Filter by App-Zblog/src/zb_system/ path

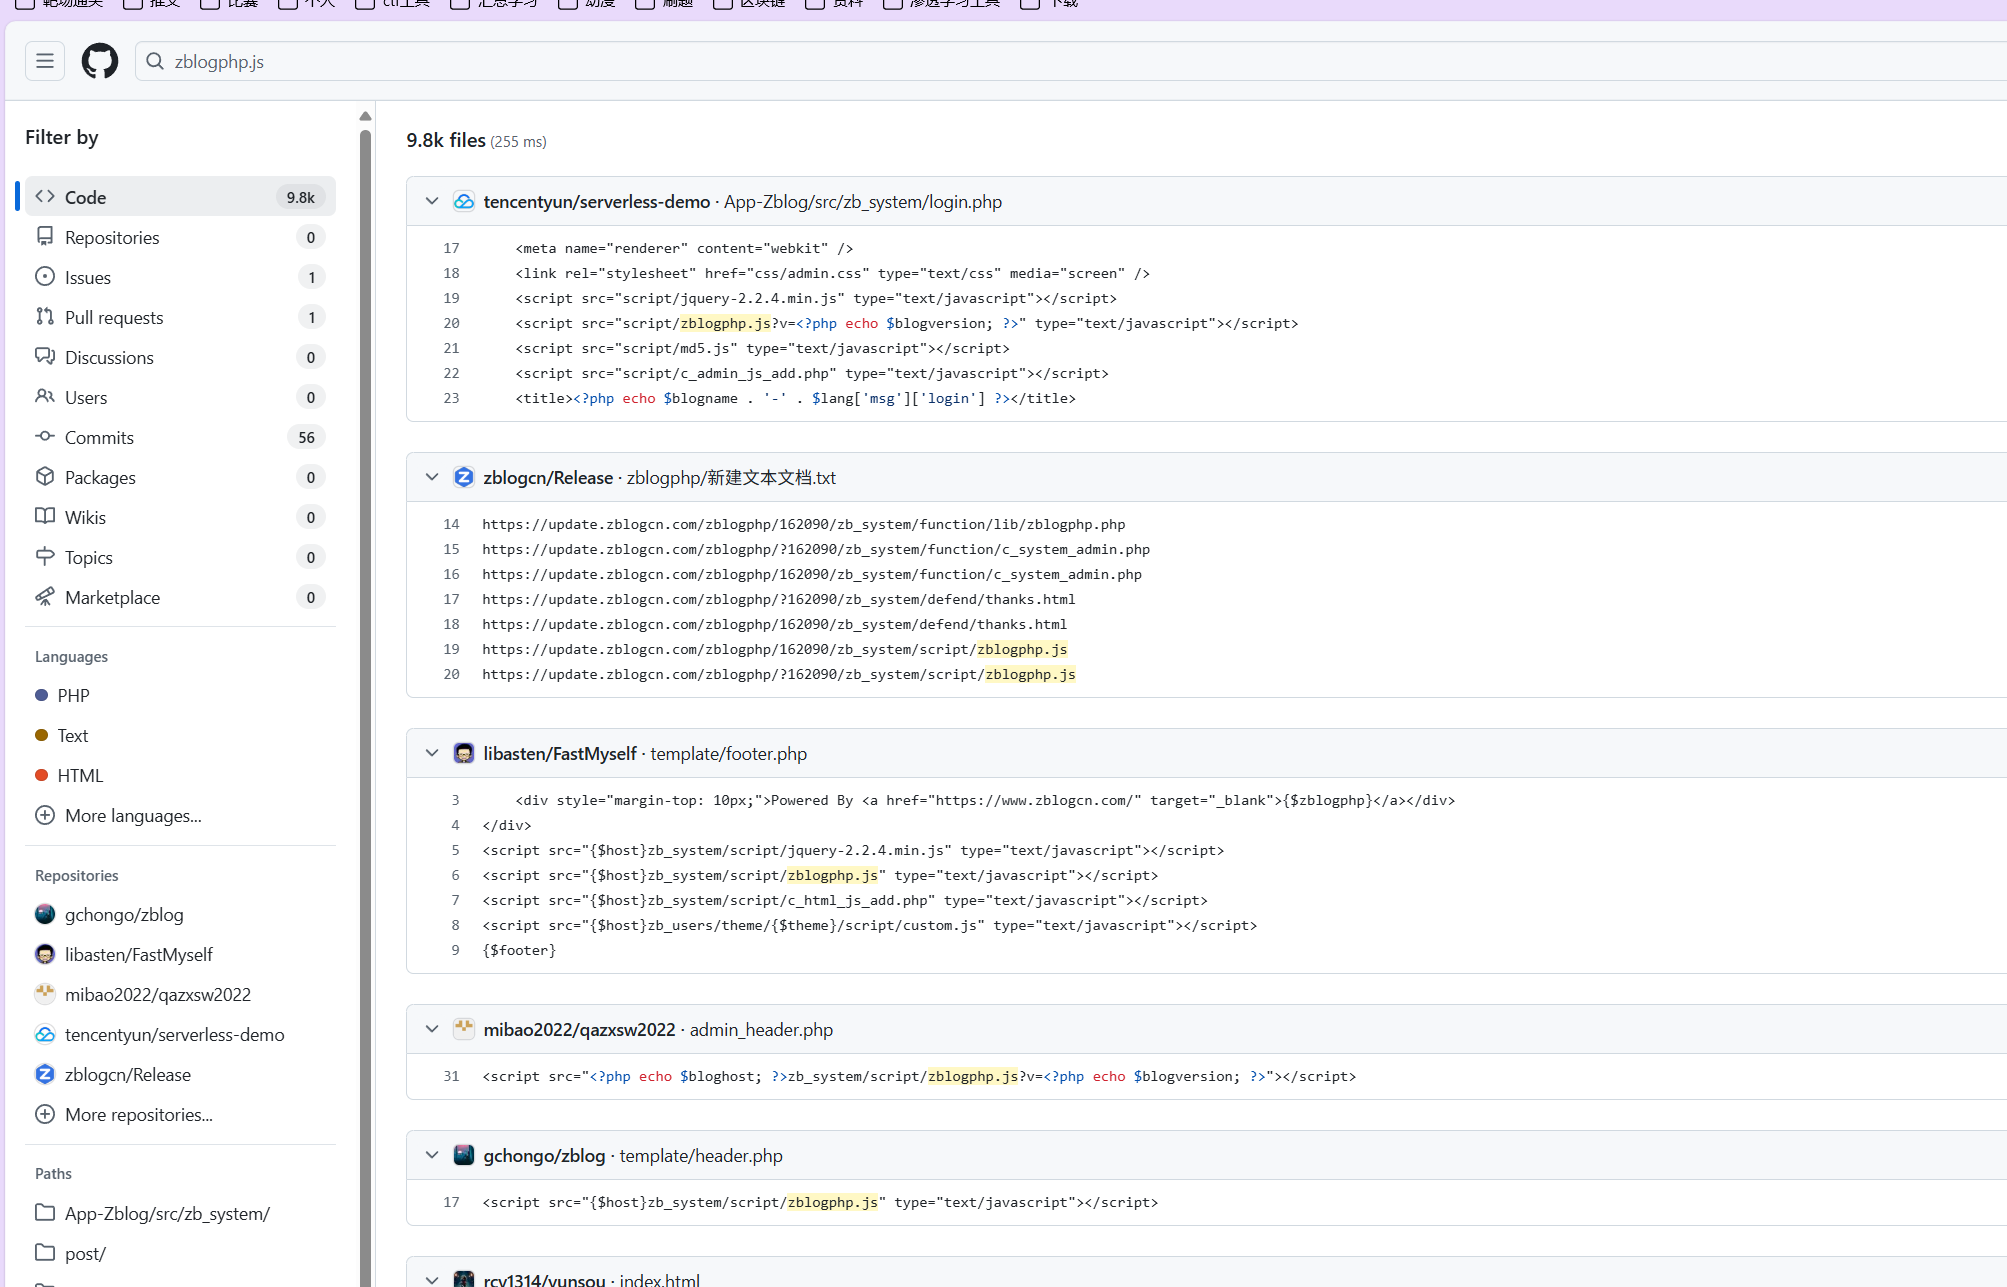click(167, 1213)
